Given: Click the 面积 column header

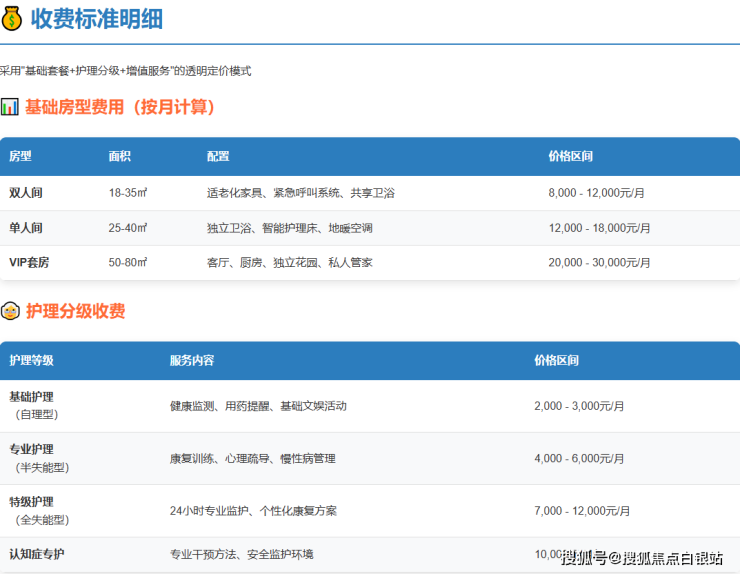Looking at the screenshot, I should (x=120, y=156).
